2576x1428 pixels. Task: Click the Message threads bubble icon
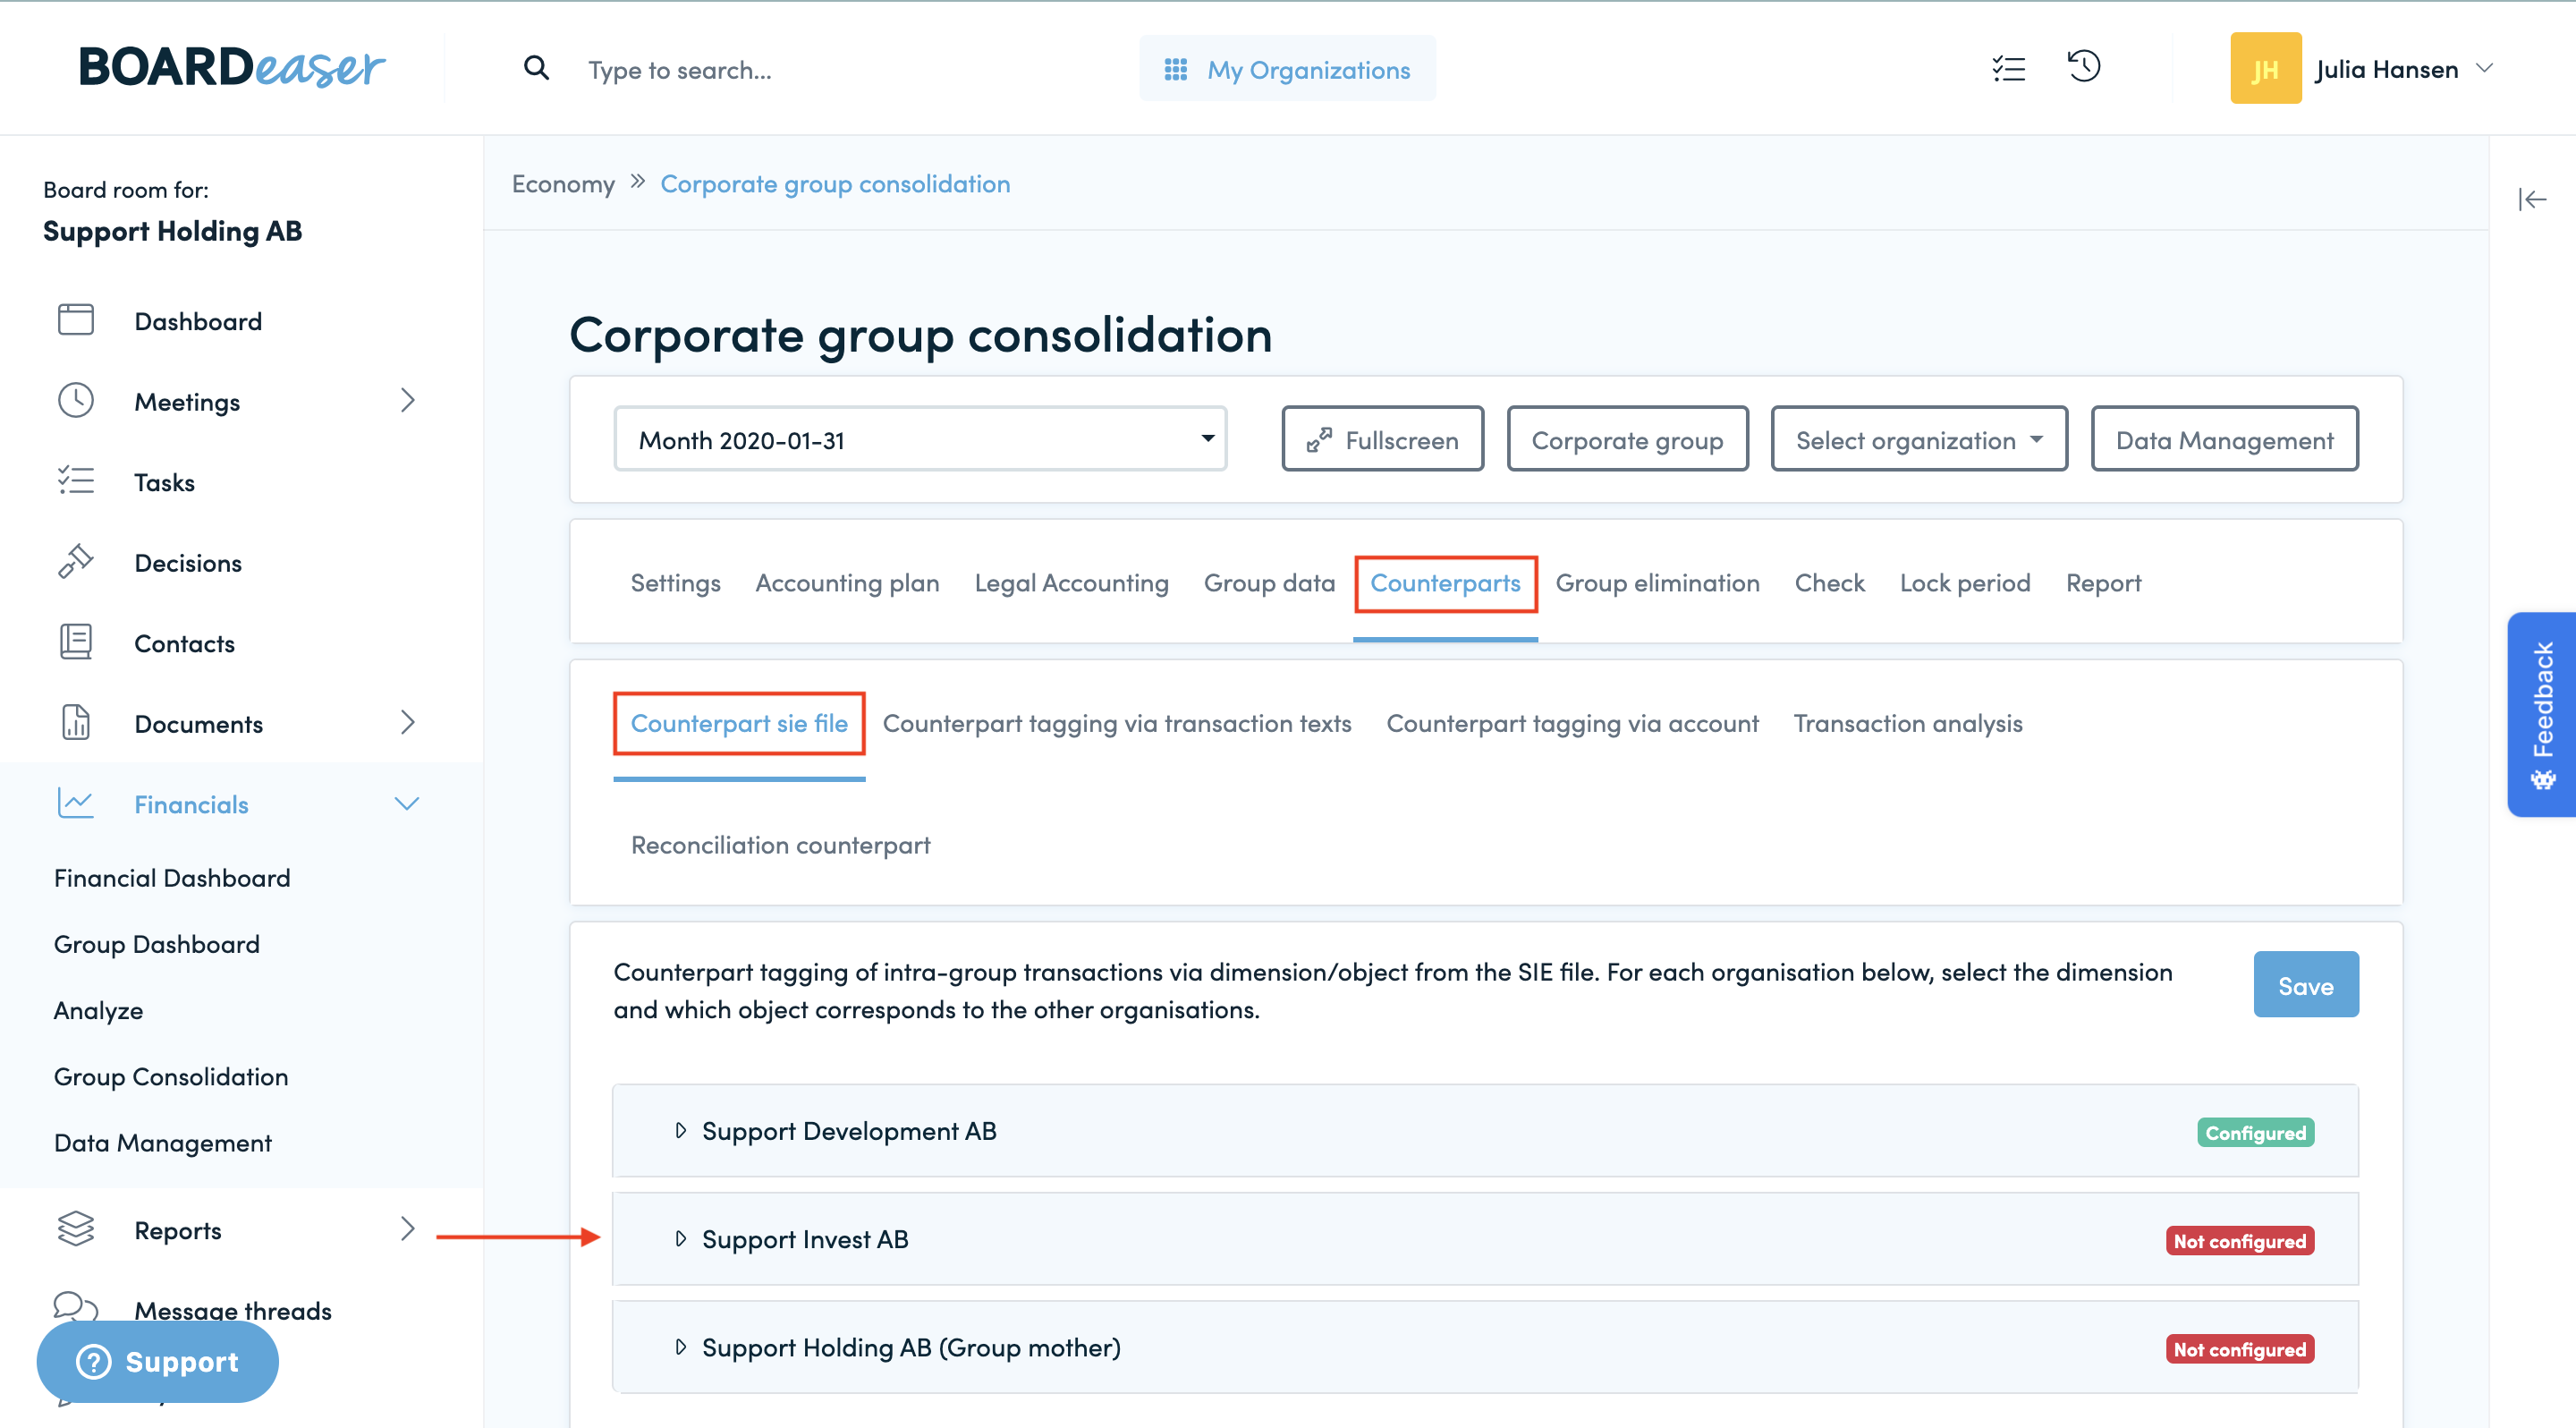[76, 1306]
